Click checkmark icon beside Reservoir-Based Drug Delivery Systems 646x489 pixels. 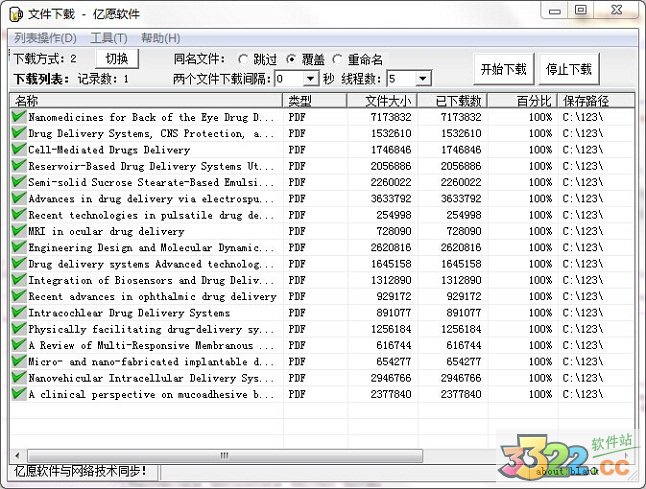point(19,166)
